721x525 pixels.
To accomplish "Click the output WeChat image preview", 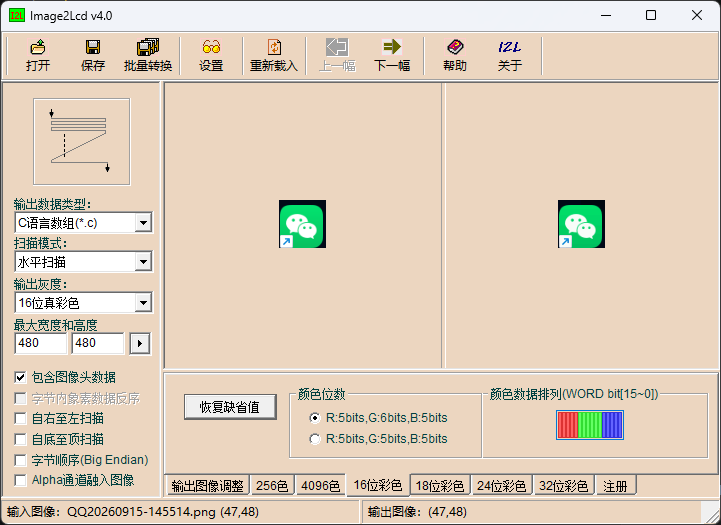I will [x=581, y=224].
